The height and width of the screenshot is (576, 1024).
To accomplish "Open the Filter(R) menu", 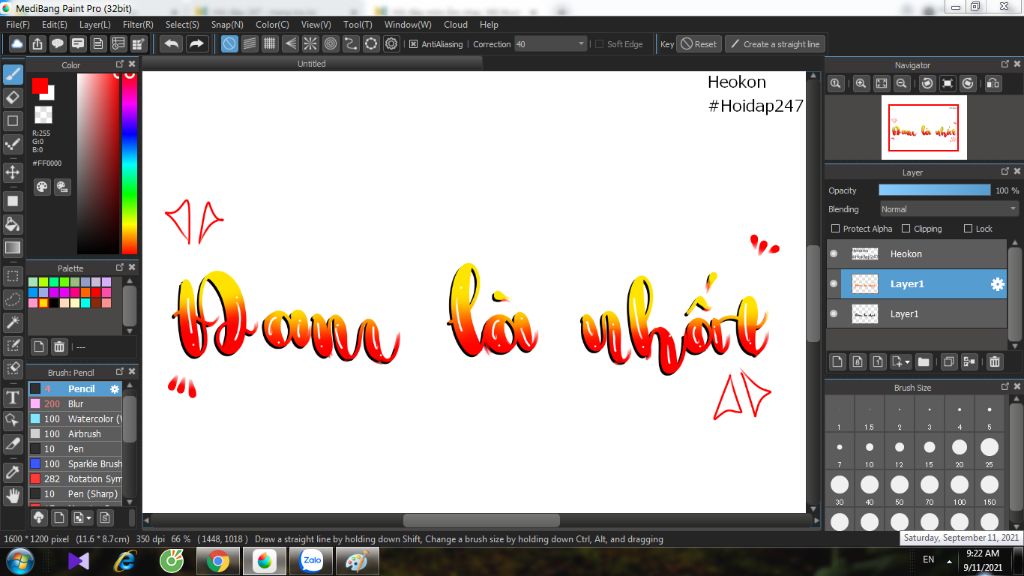I will 138,24.
